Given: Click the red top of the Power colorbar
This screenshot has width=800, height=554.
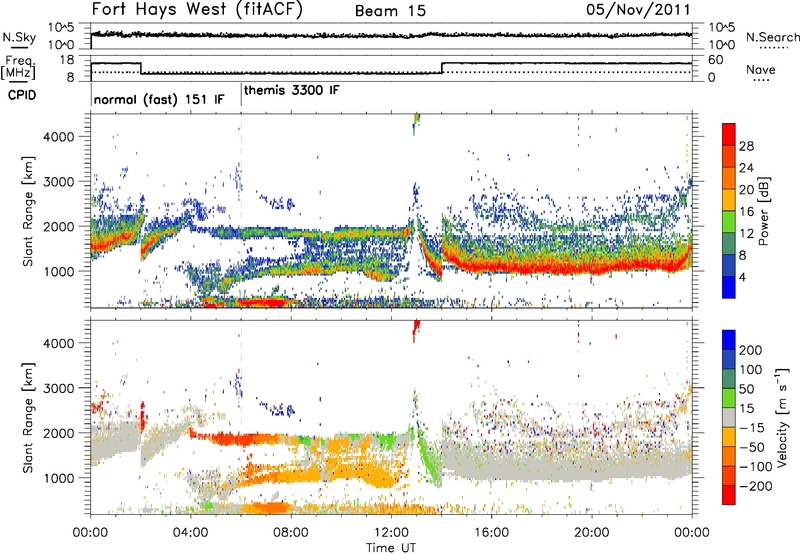Looking at the screenshot, I should tap(729, 134).
